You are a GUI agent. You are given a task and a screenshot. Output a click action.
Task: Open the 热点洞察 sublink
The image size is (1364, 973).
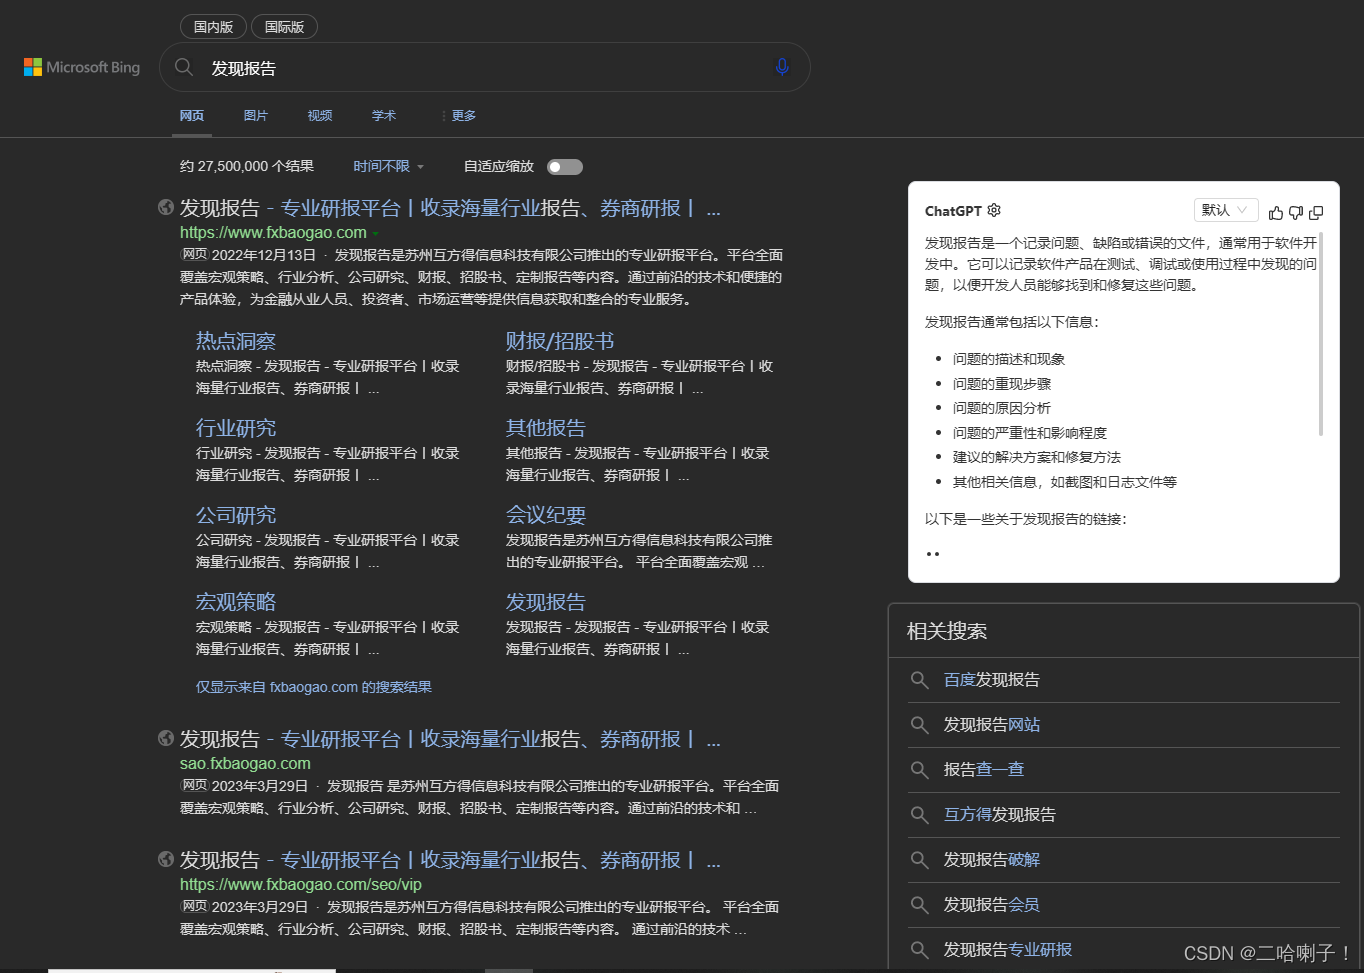(x=236, y=341)
